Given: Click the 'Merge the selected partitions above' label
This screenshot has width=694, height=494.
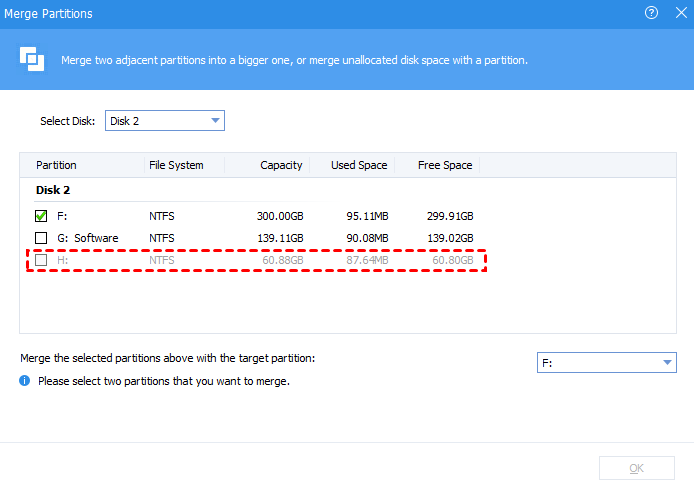Looking at the screenshot, I should [167, 358].
